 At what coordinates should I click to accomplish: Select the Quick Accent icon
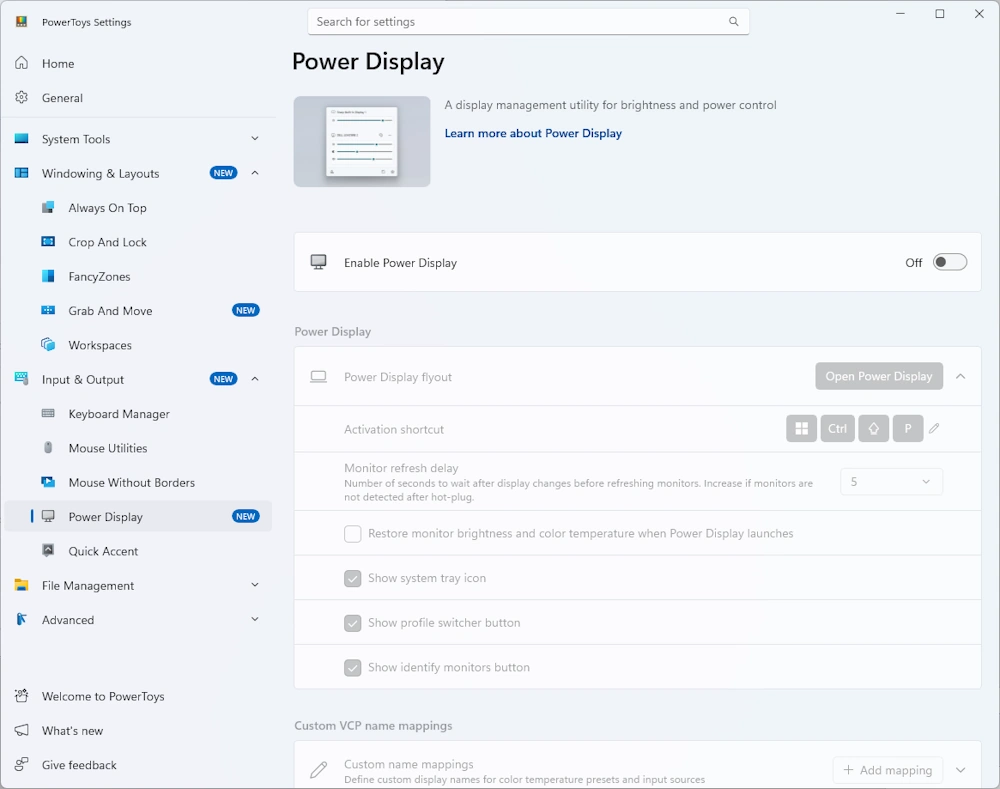[48, 551]
